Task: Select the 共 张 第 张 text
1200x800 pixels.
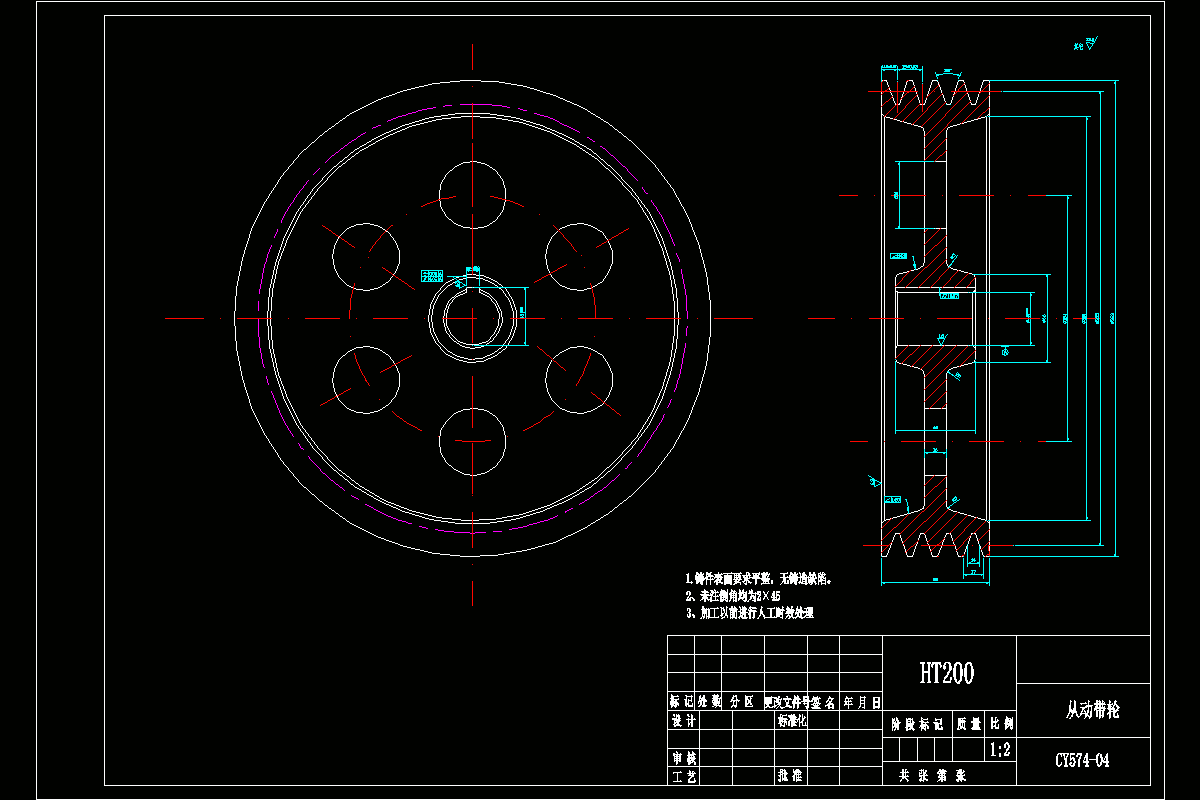Action: (931, 775)
